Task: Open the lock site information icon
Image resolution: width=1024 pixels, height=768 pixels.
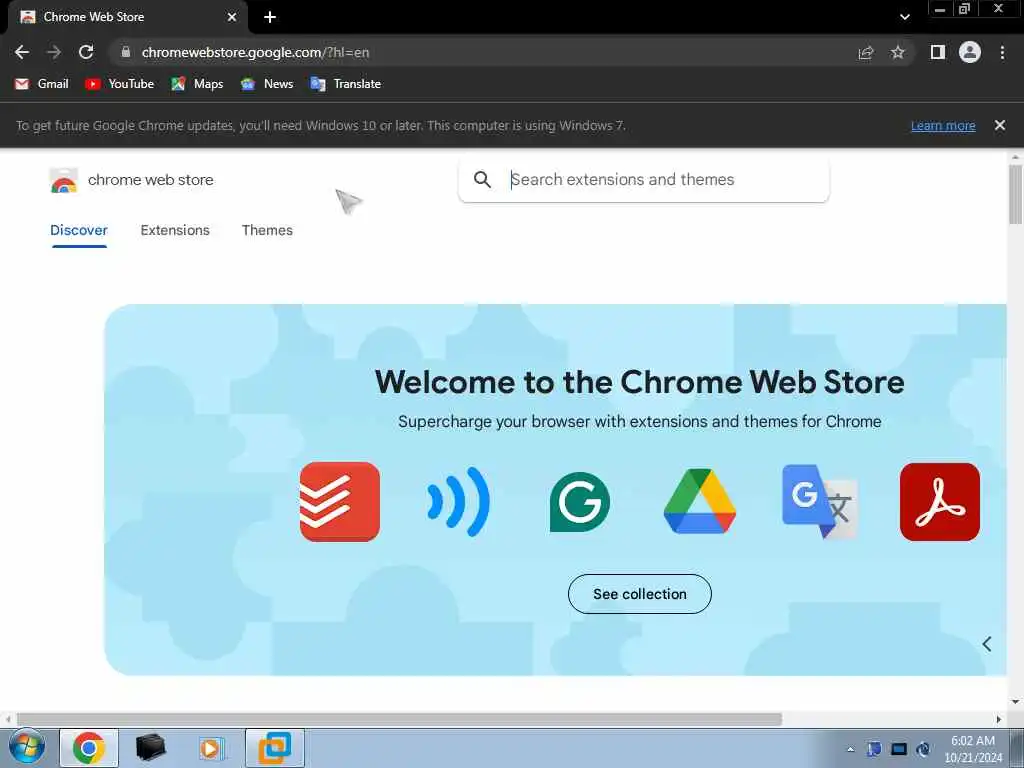Action: (126, 52)
